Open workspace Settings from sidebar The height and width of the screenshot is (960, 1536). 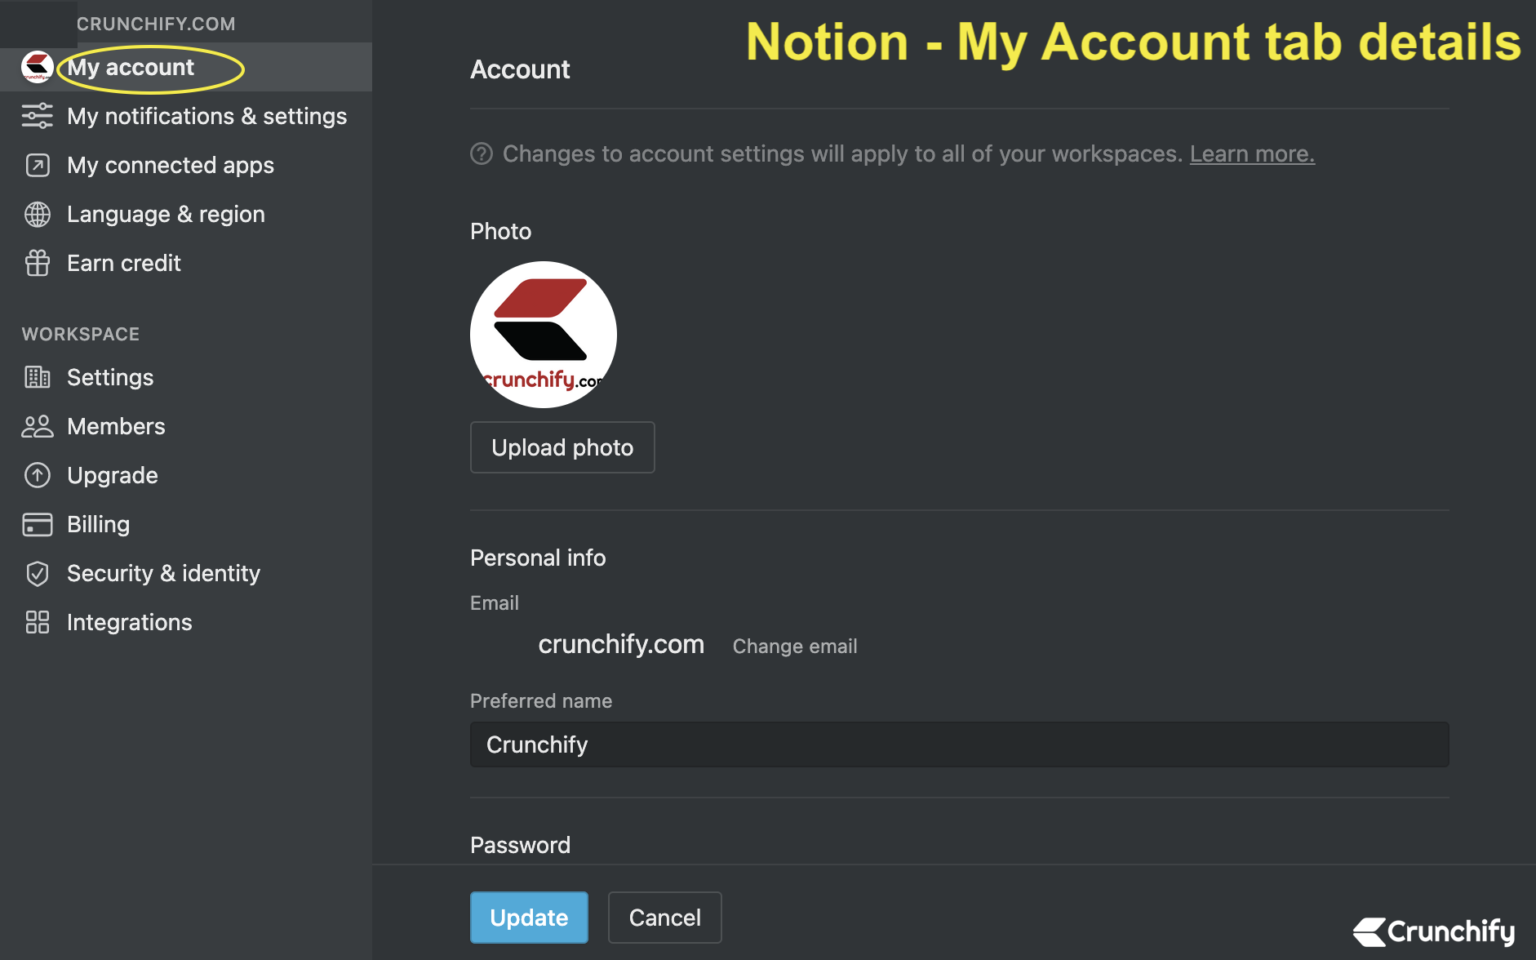coord(110,377)
